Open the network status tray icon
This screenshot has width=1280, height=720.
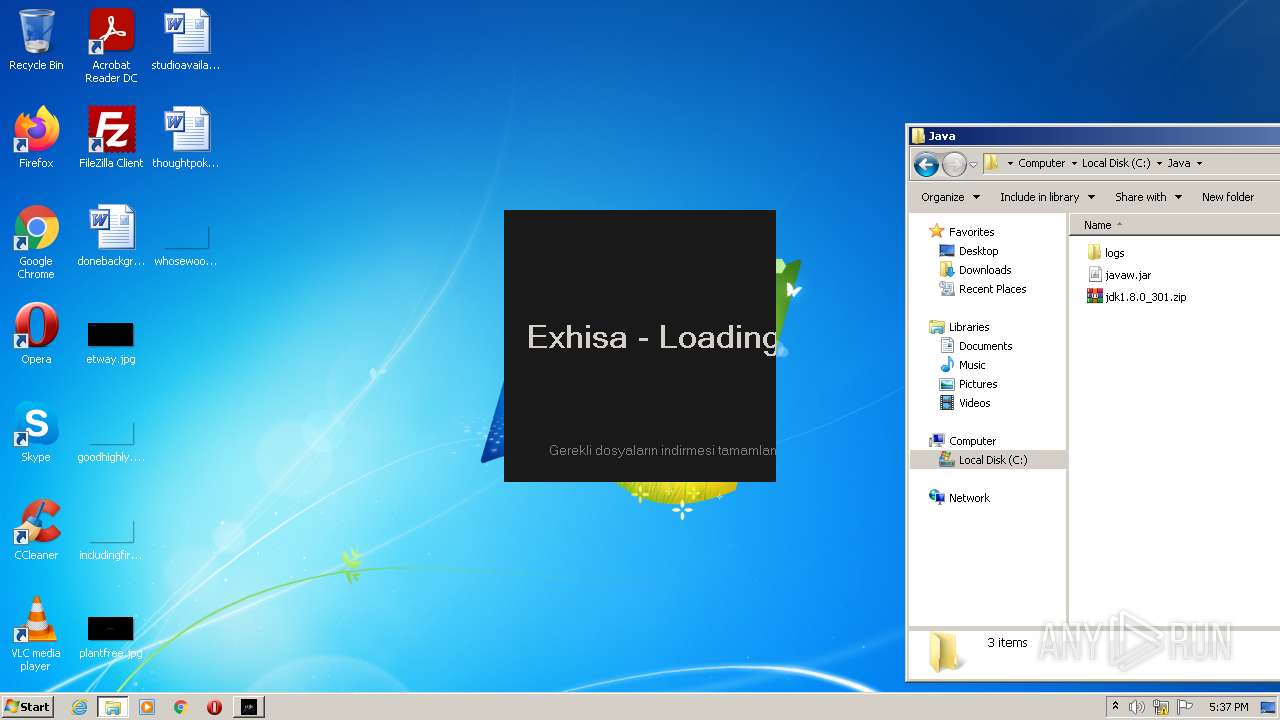coord(1161,707)
